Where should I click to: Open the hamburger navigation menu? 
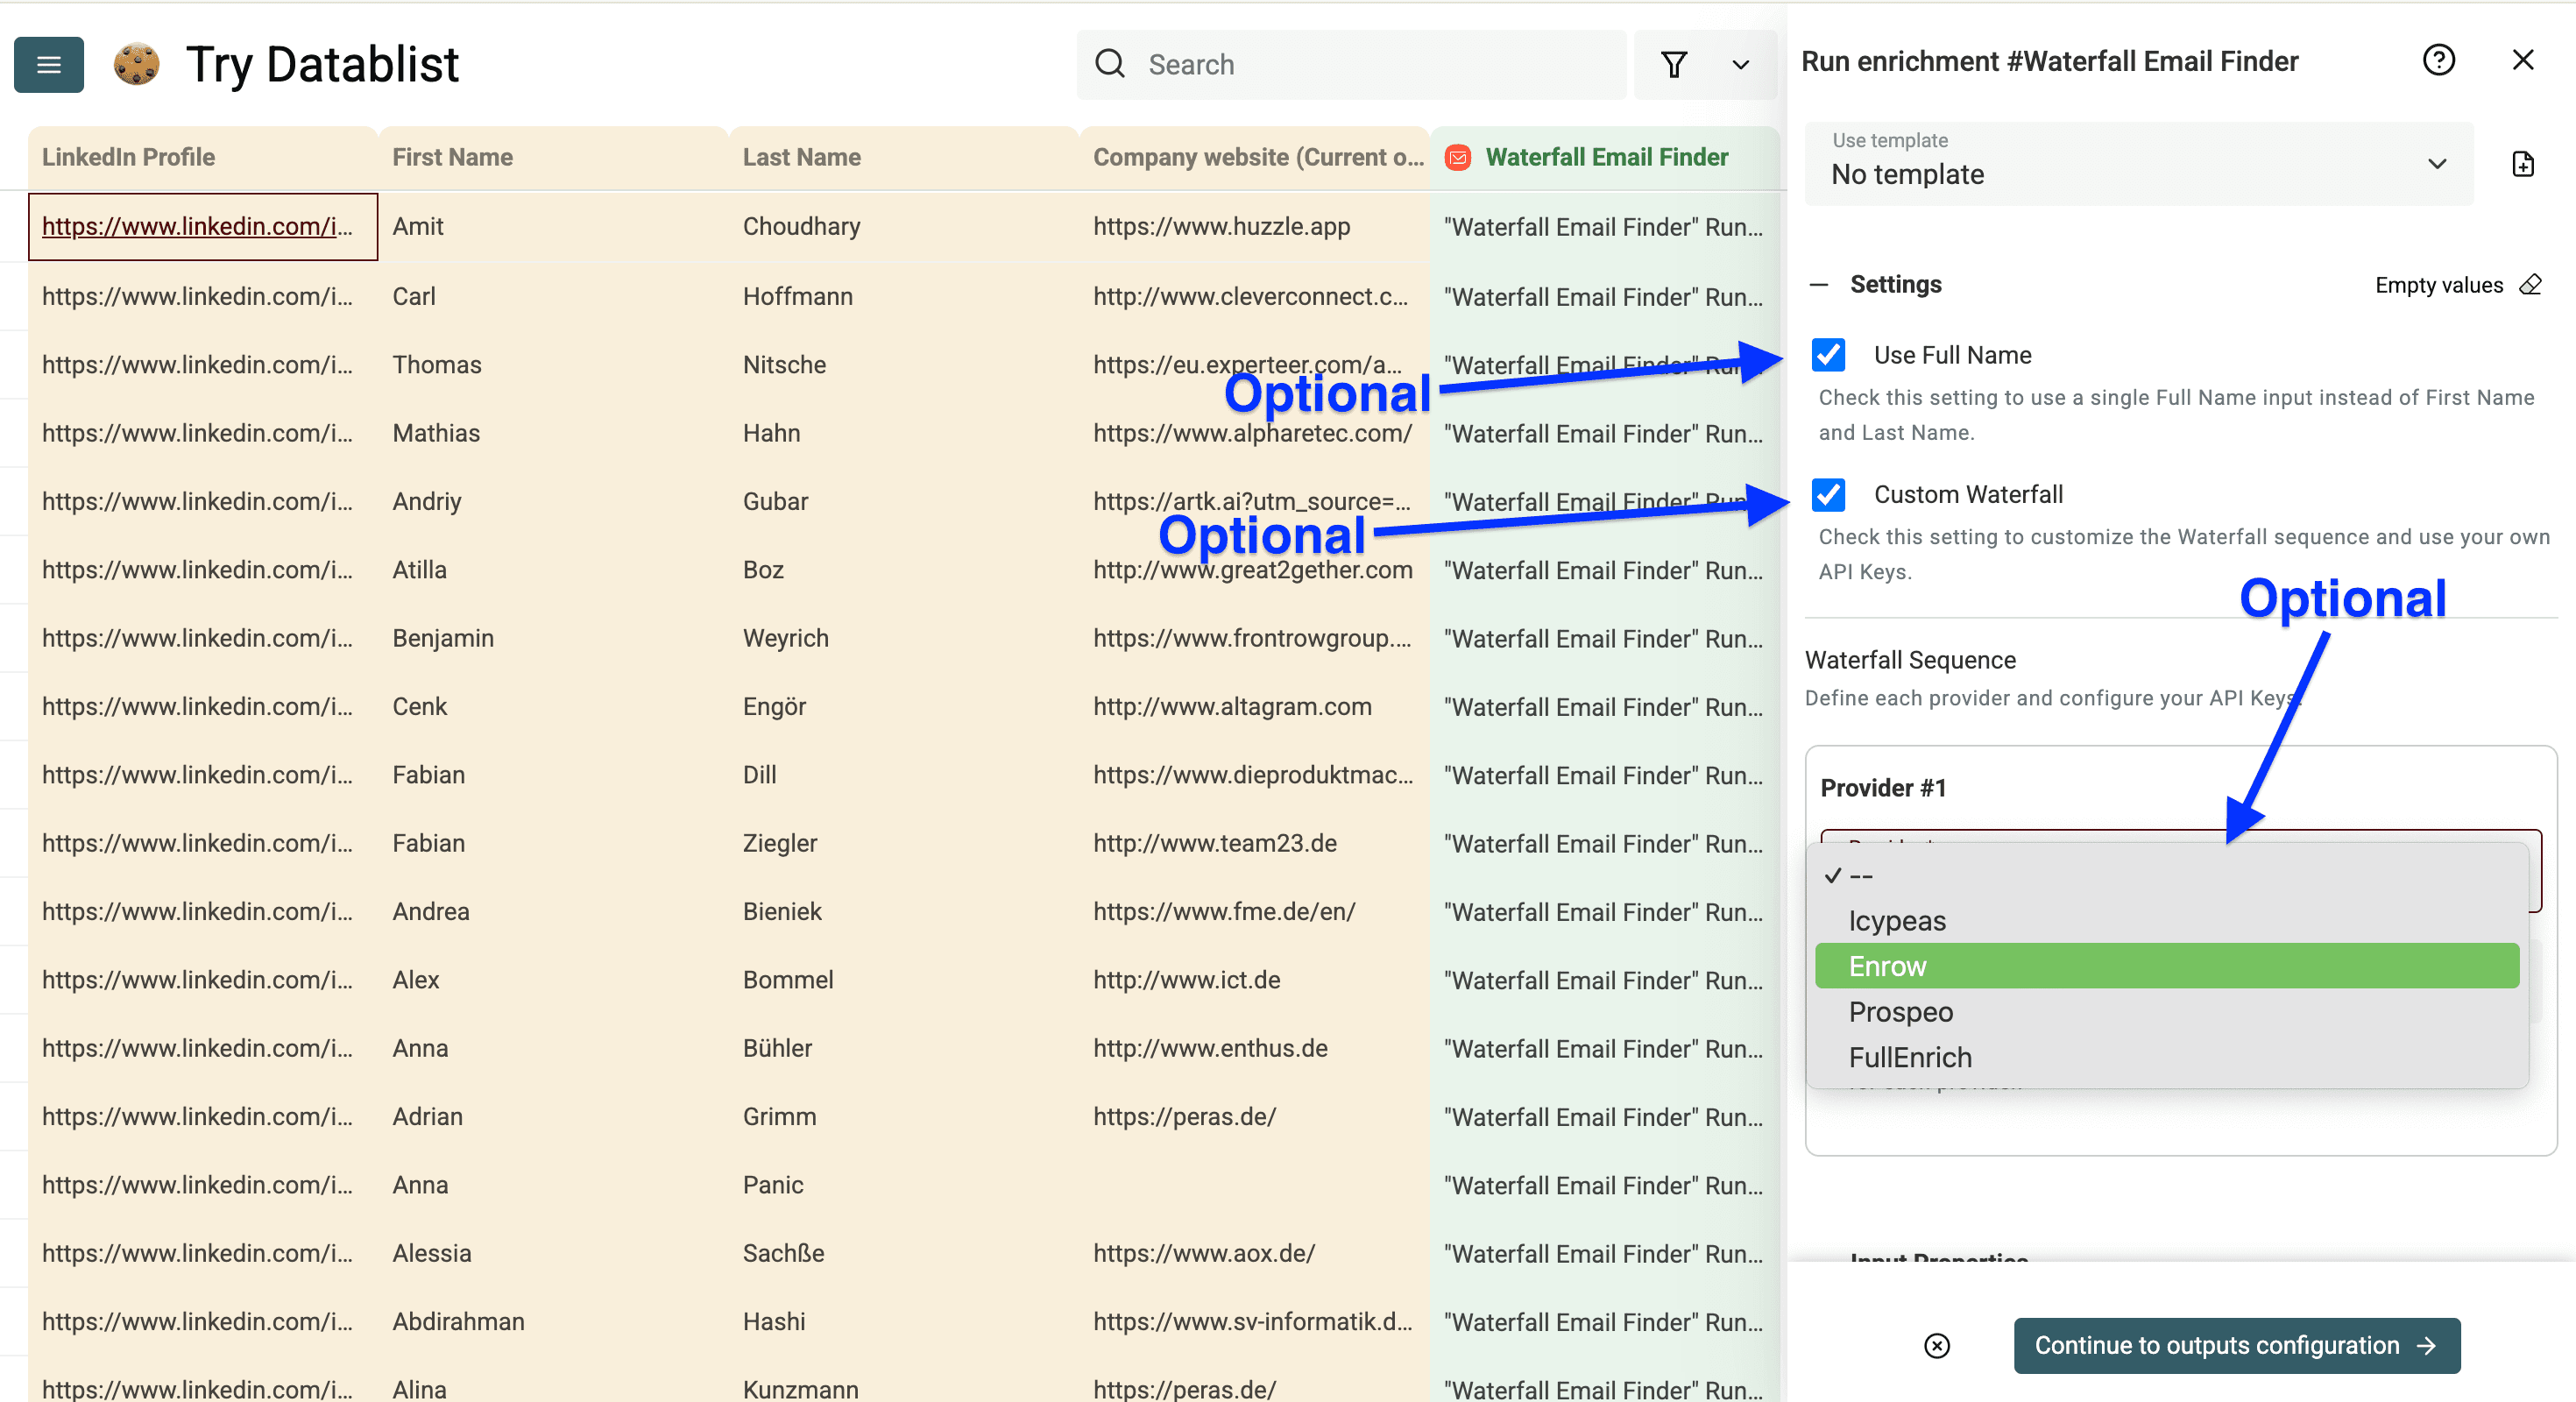click(48, 64)
